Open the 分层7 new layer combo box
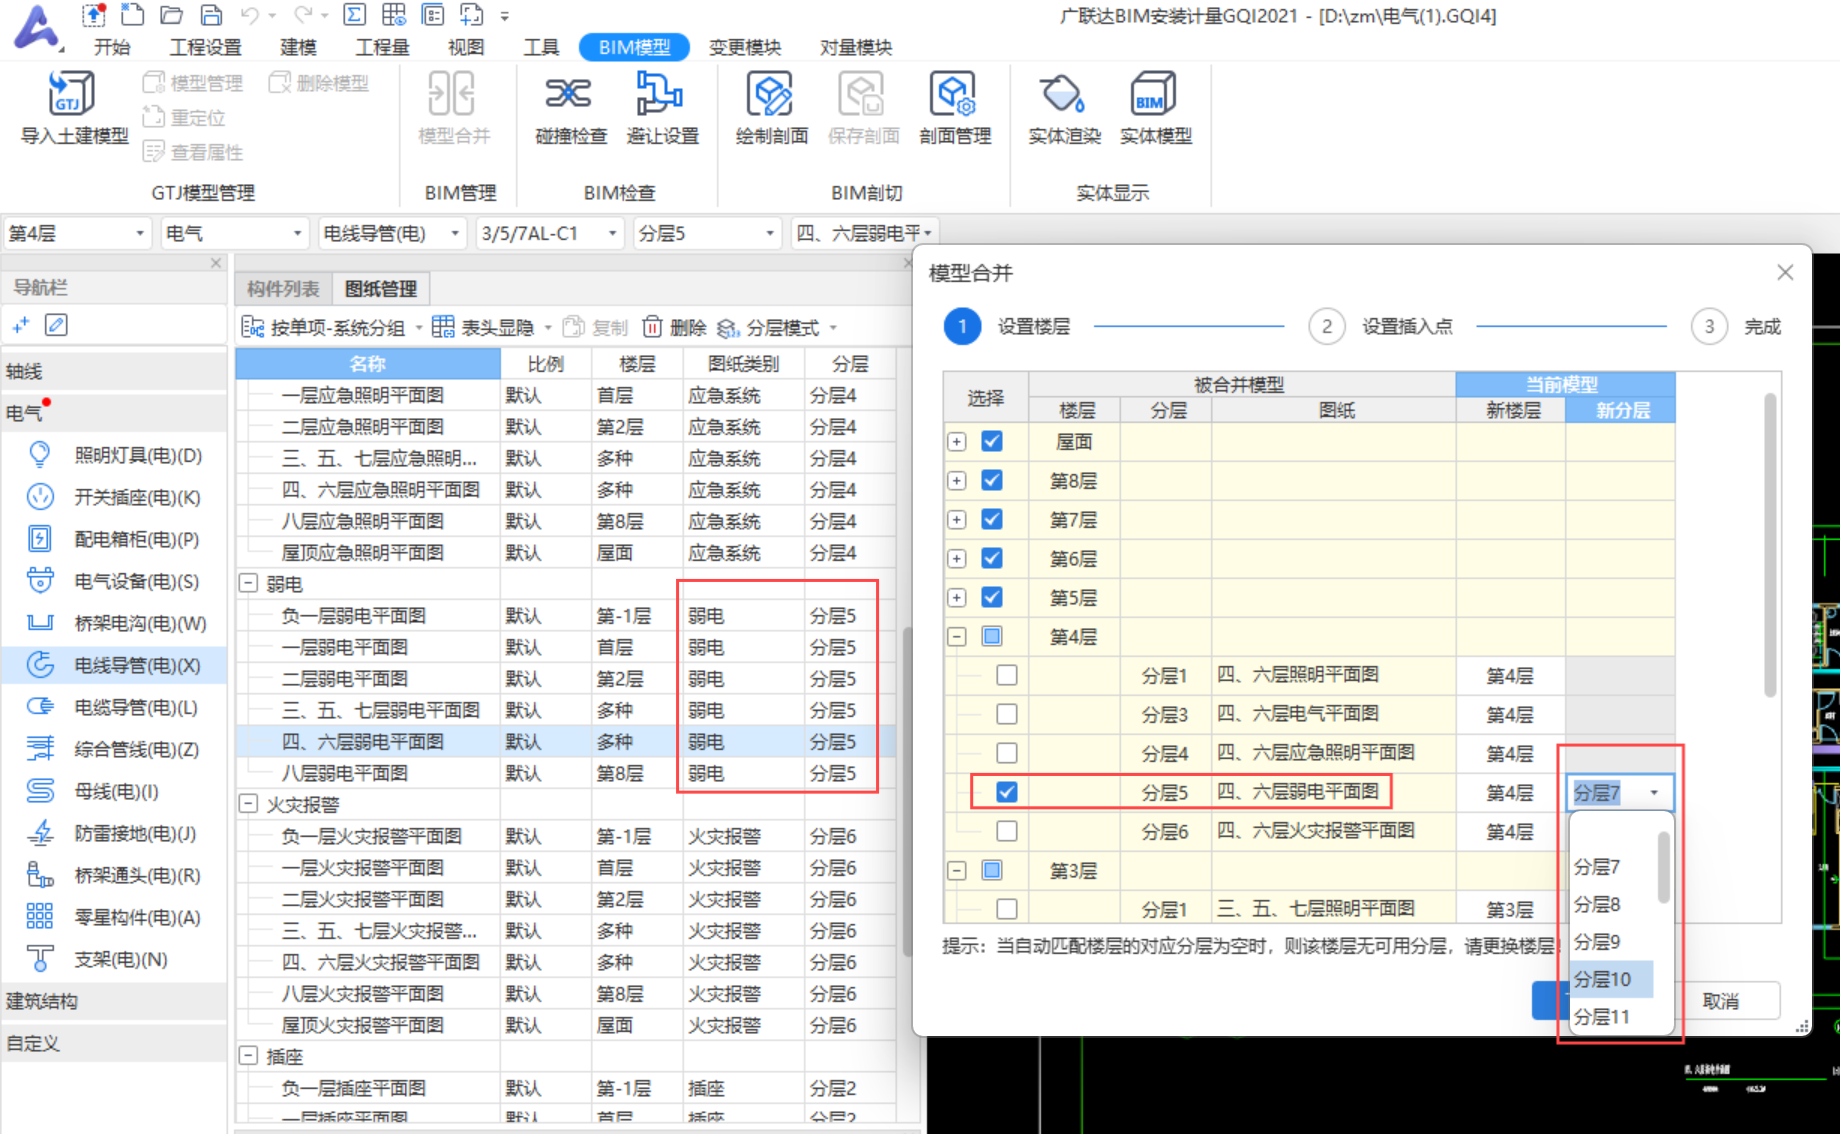This screenshot has height=1134, width=1840. (x=1619, y=793)
